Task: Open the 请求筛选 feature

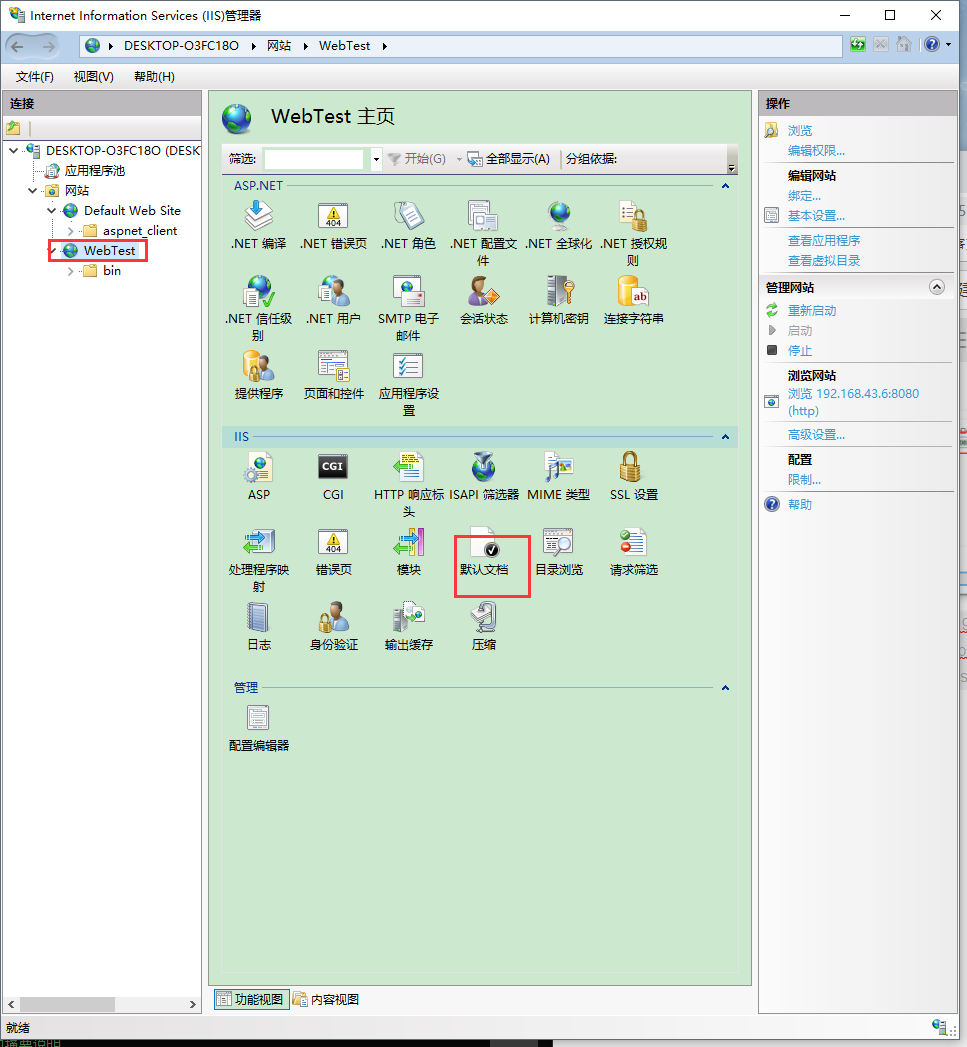Action: [x=633, y=552]
